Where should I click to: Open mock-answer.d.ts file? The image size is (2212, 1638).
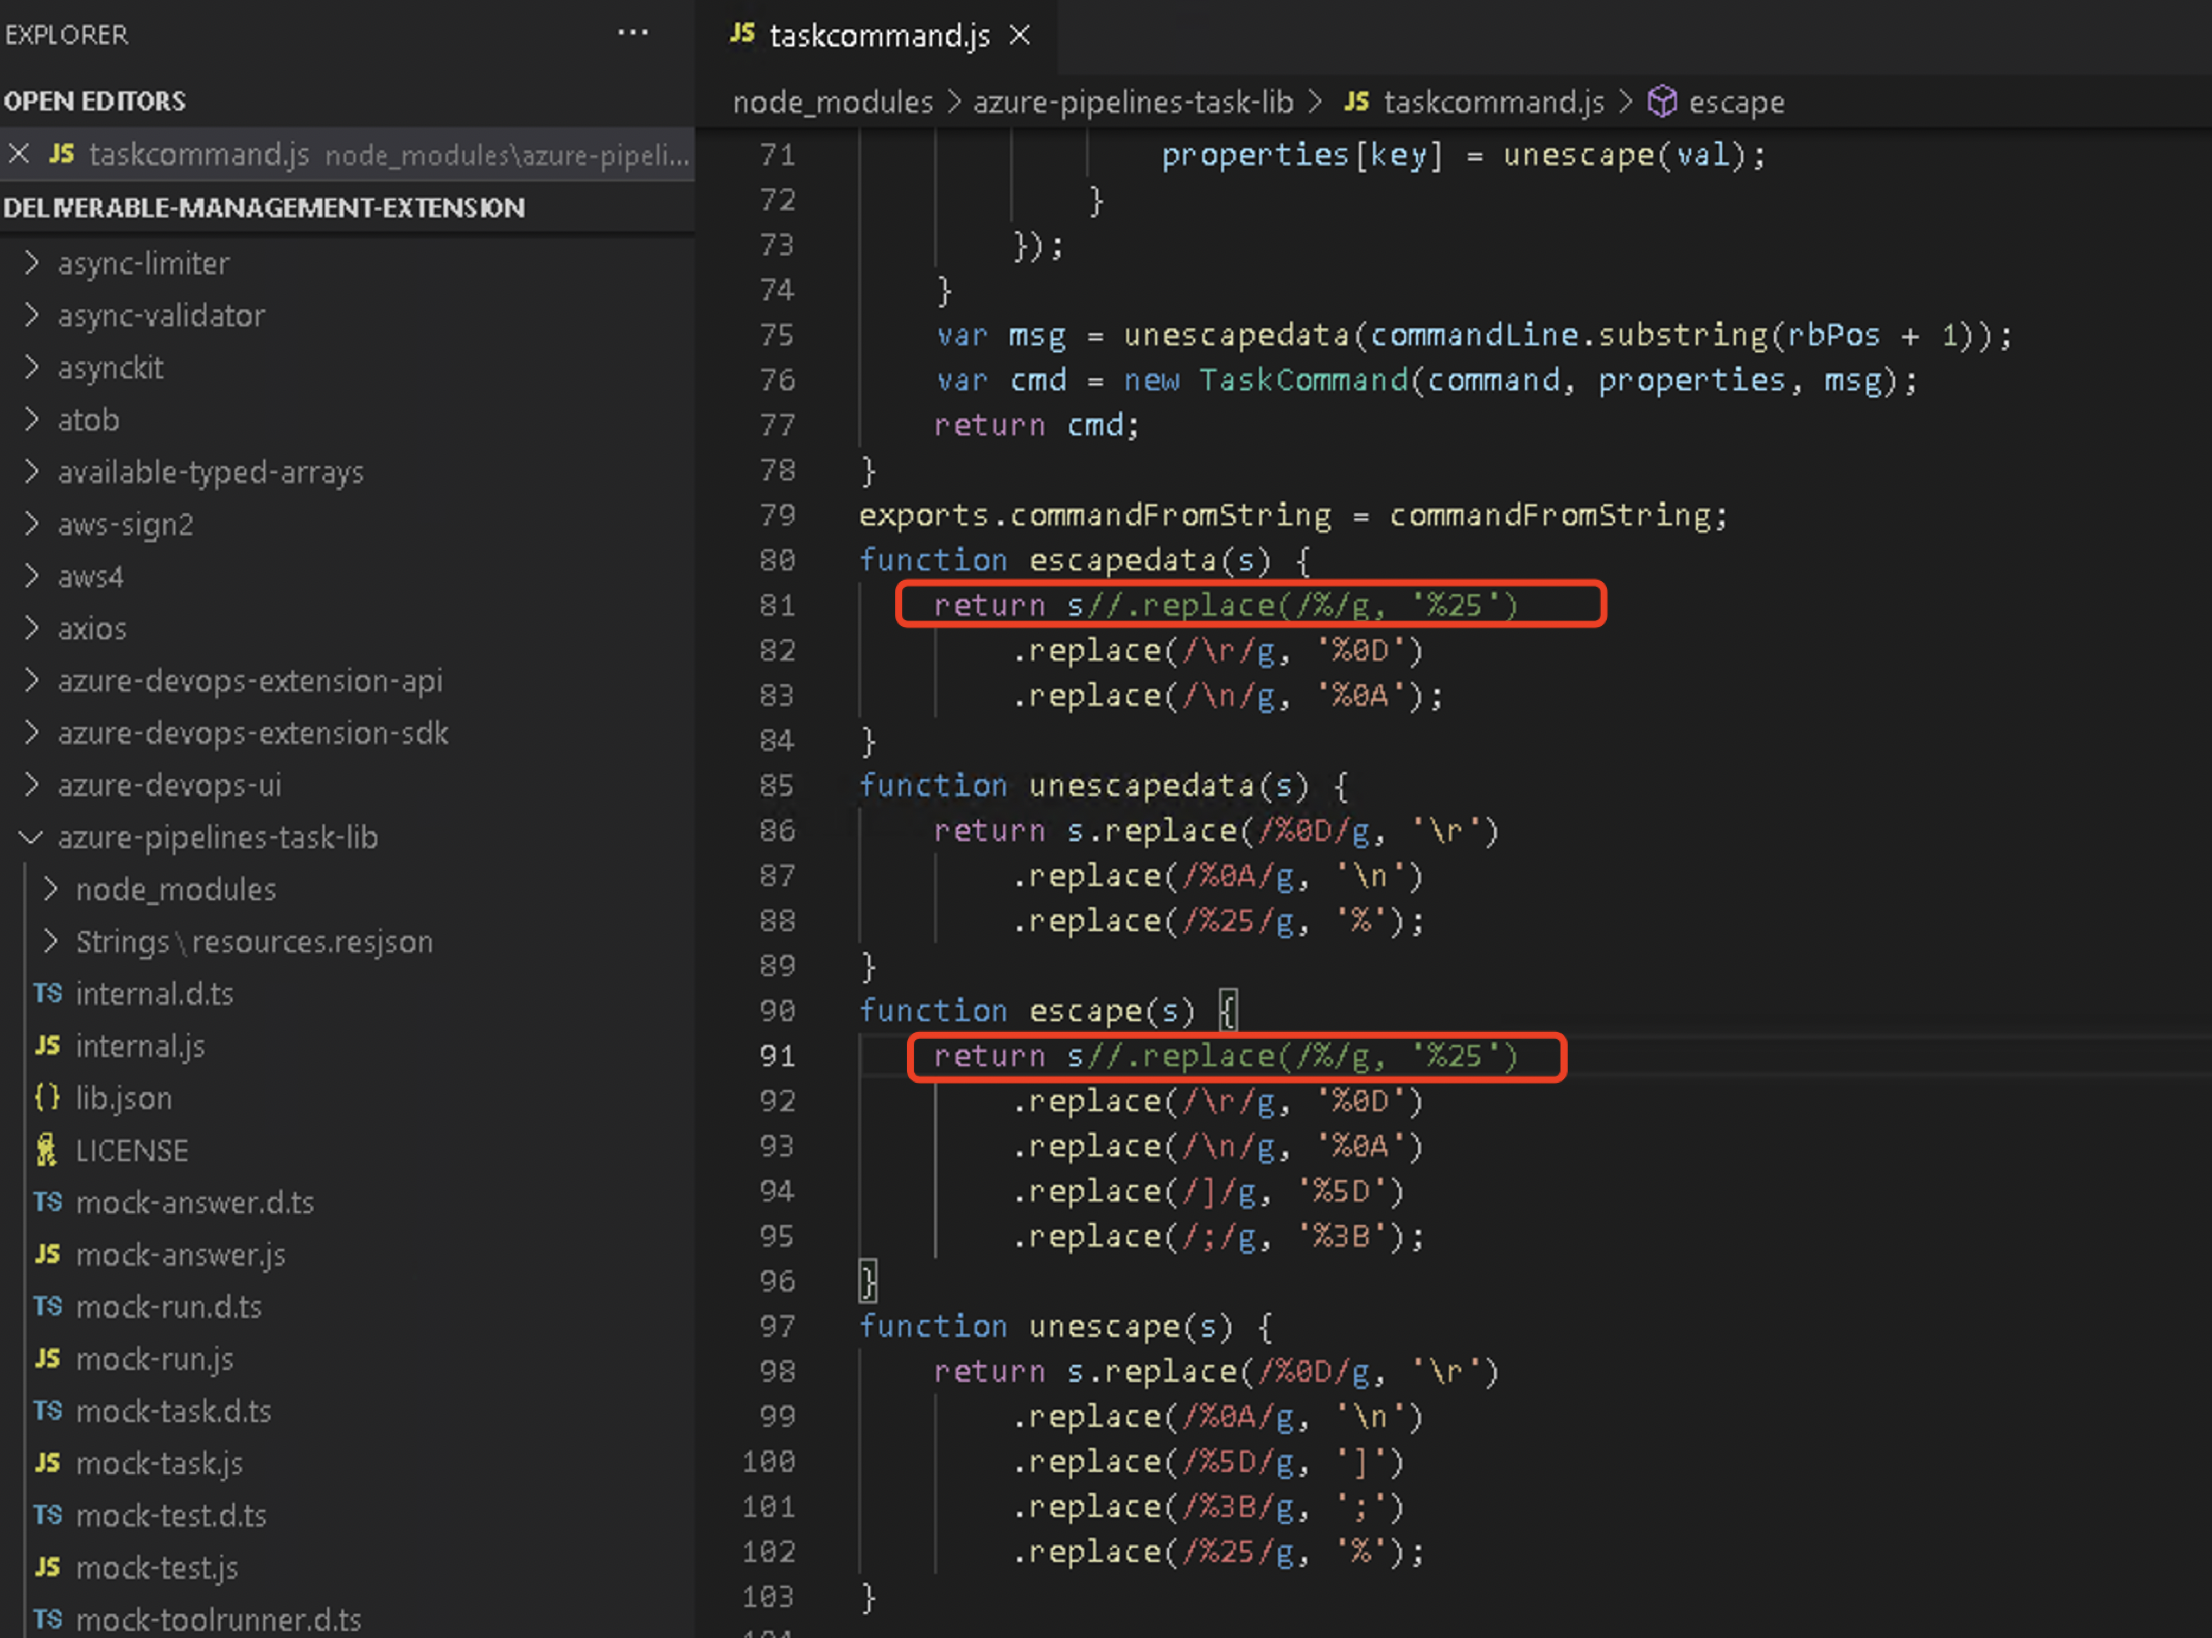tap(195, 1203)
